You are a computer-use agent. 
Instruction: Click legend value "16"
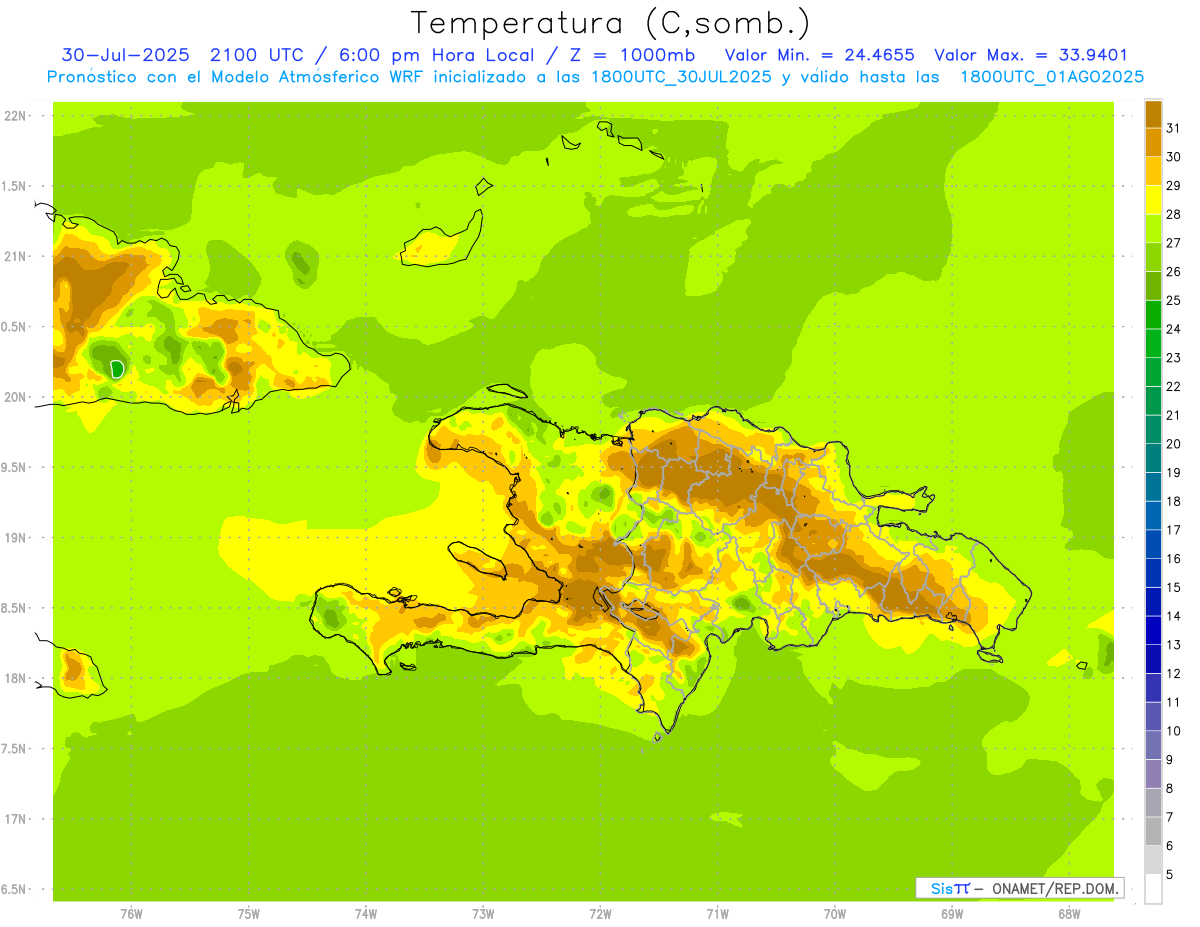tap(1174, 558)
